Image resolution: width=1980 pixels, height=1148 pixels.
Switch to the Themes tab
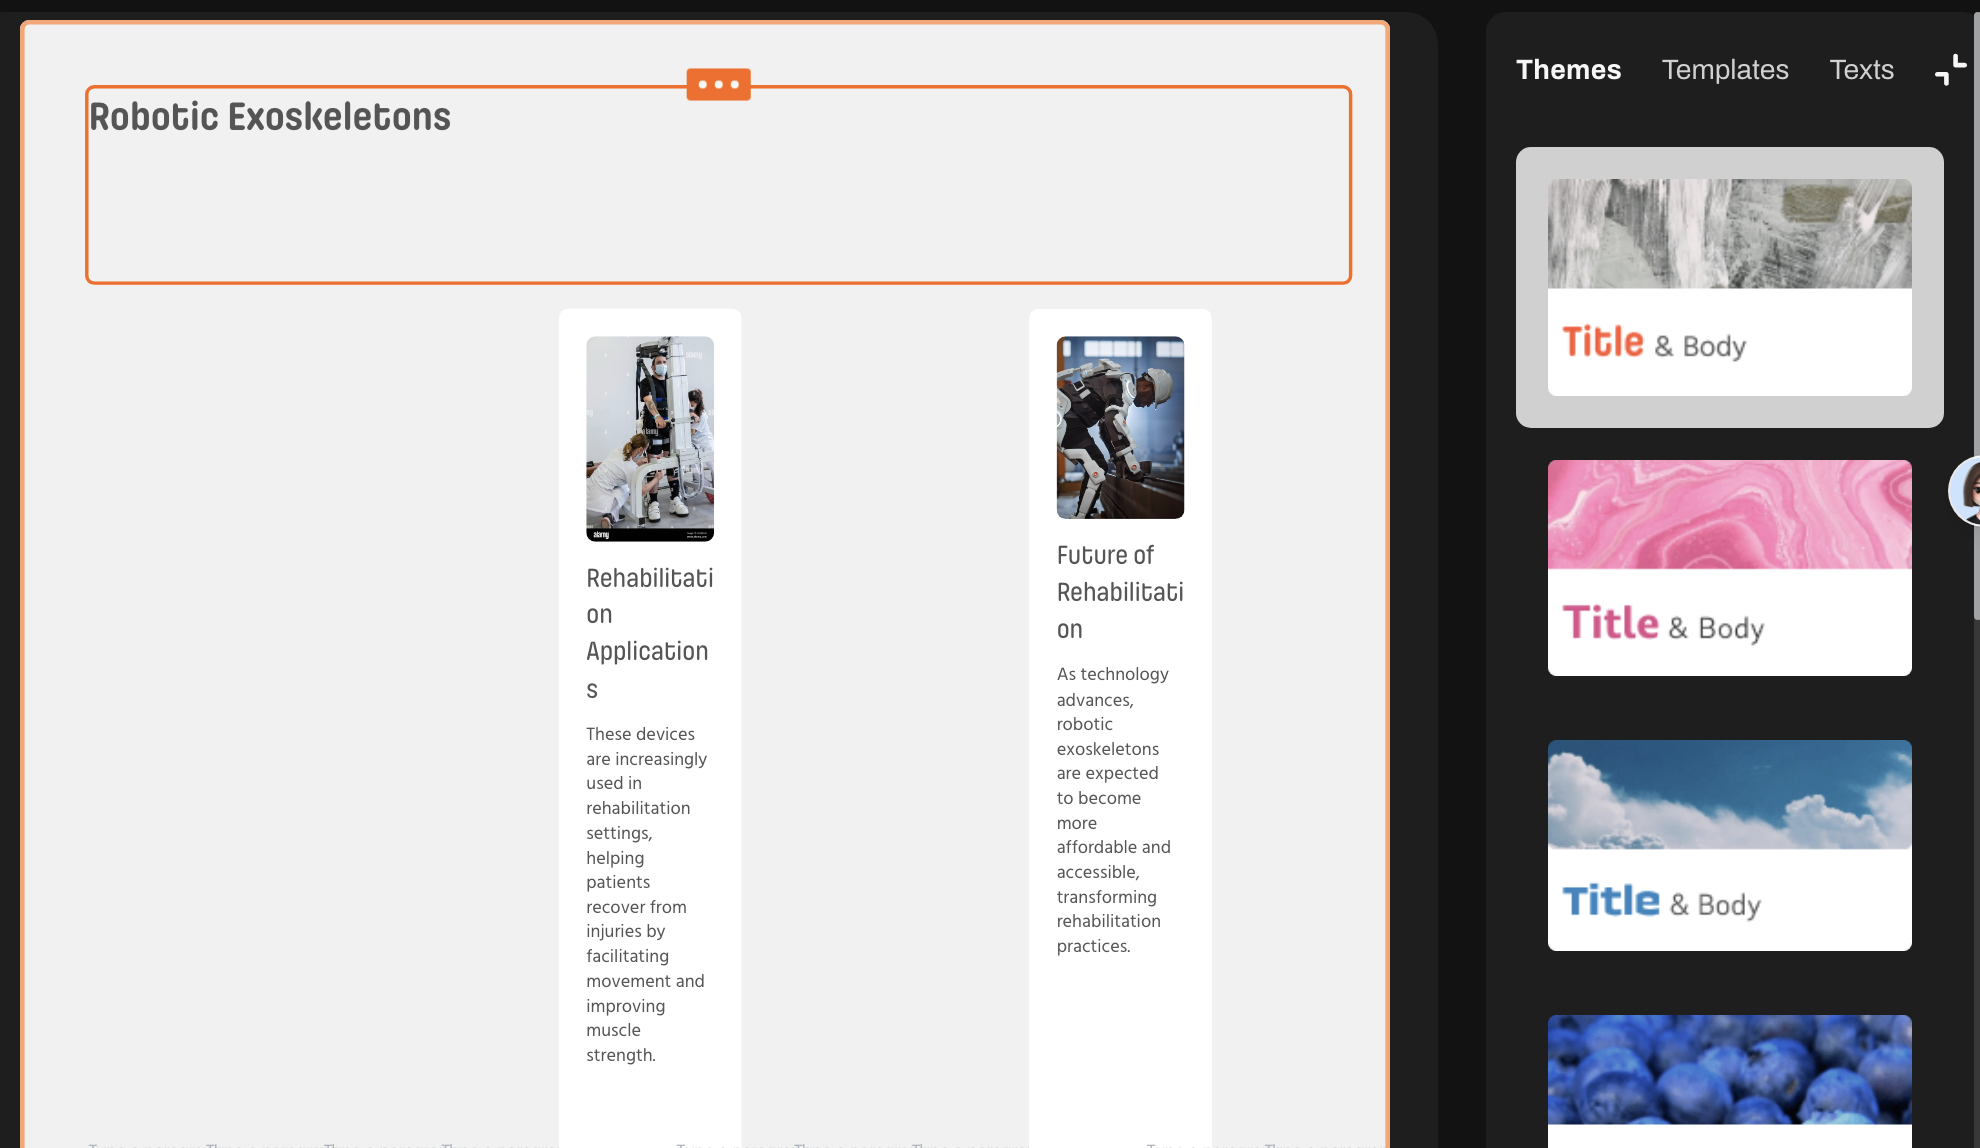click(1568, 70)
